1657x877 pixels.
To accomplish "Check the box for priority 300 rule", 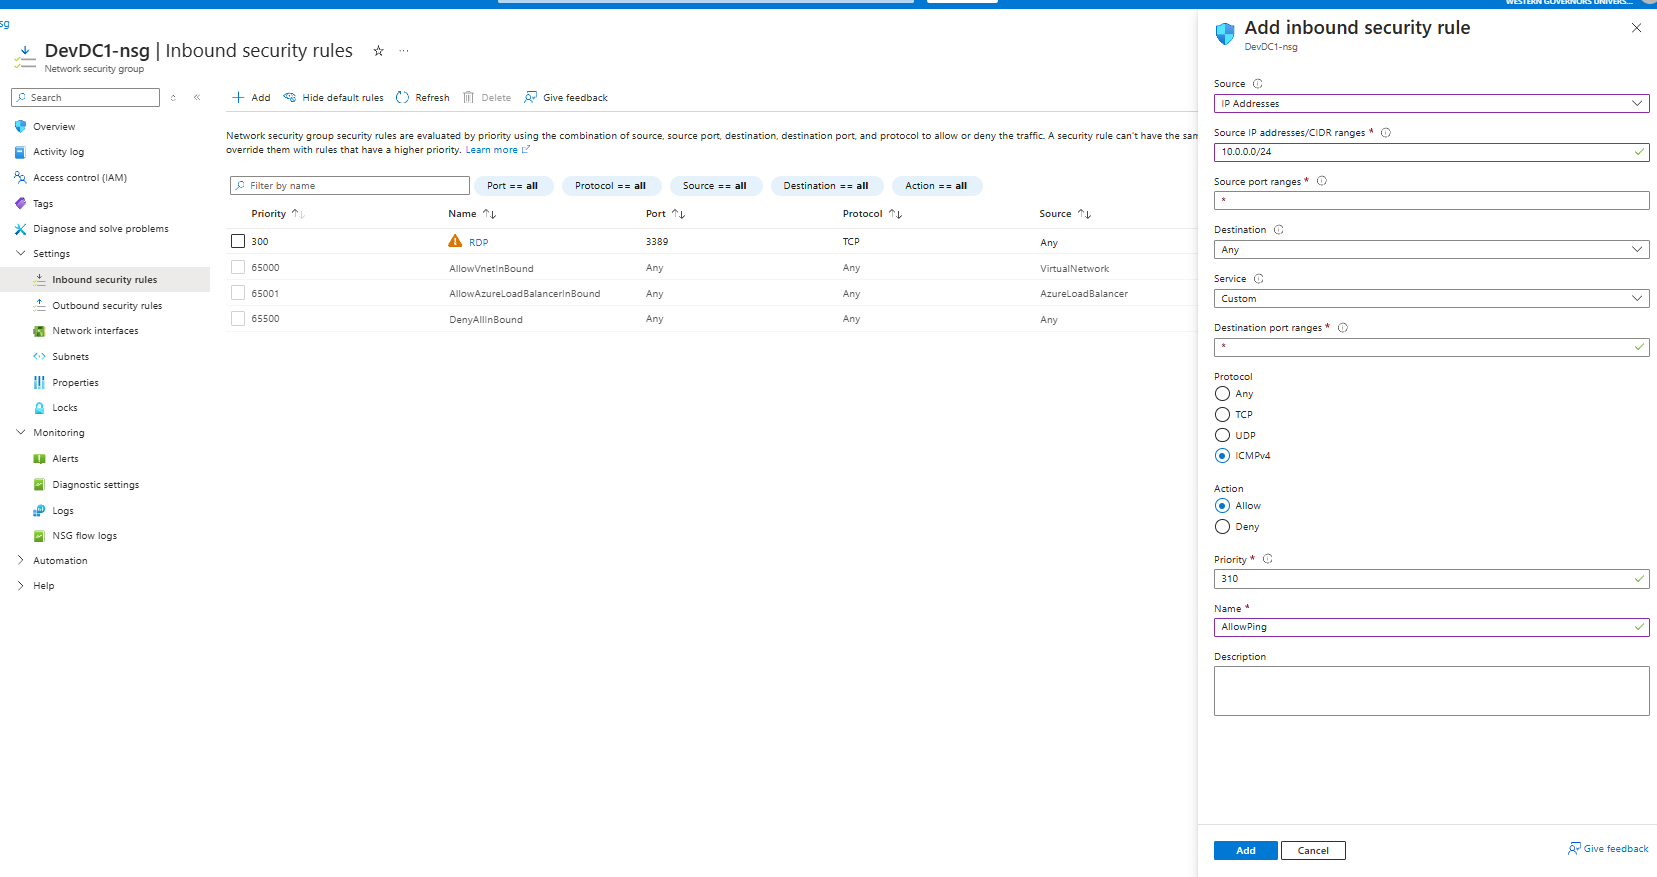I will (238, 241).
